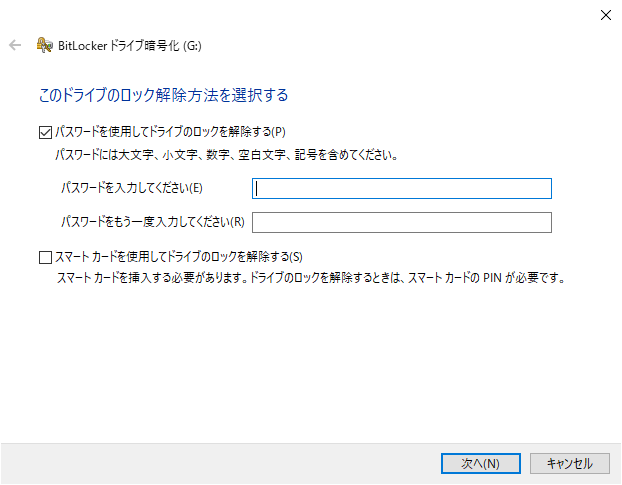
Task: Click the gray footer bar left of 次へ(N)
Action: (220, 463)
